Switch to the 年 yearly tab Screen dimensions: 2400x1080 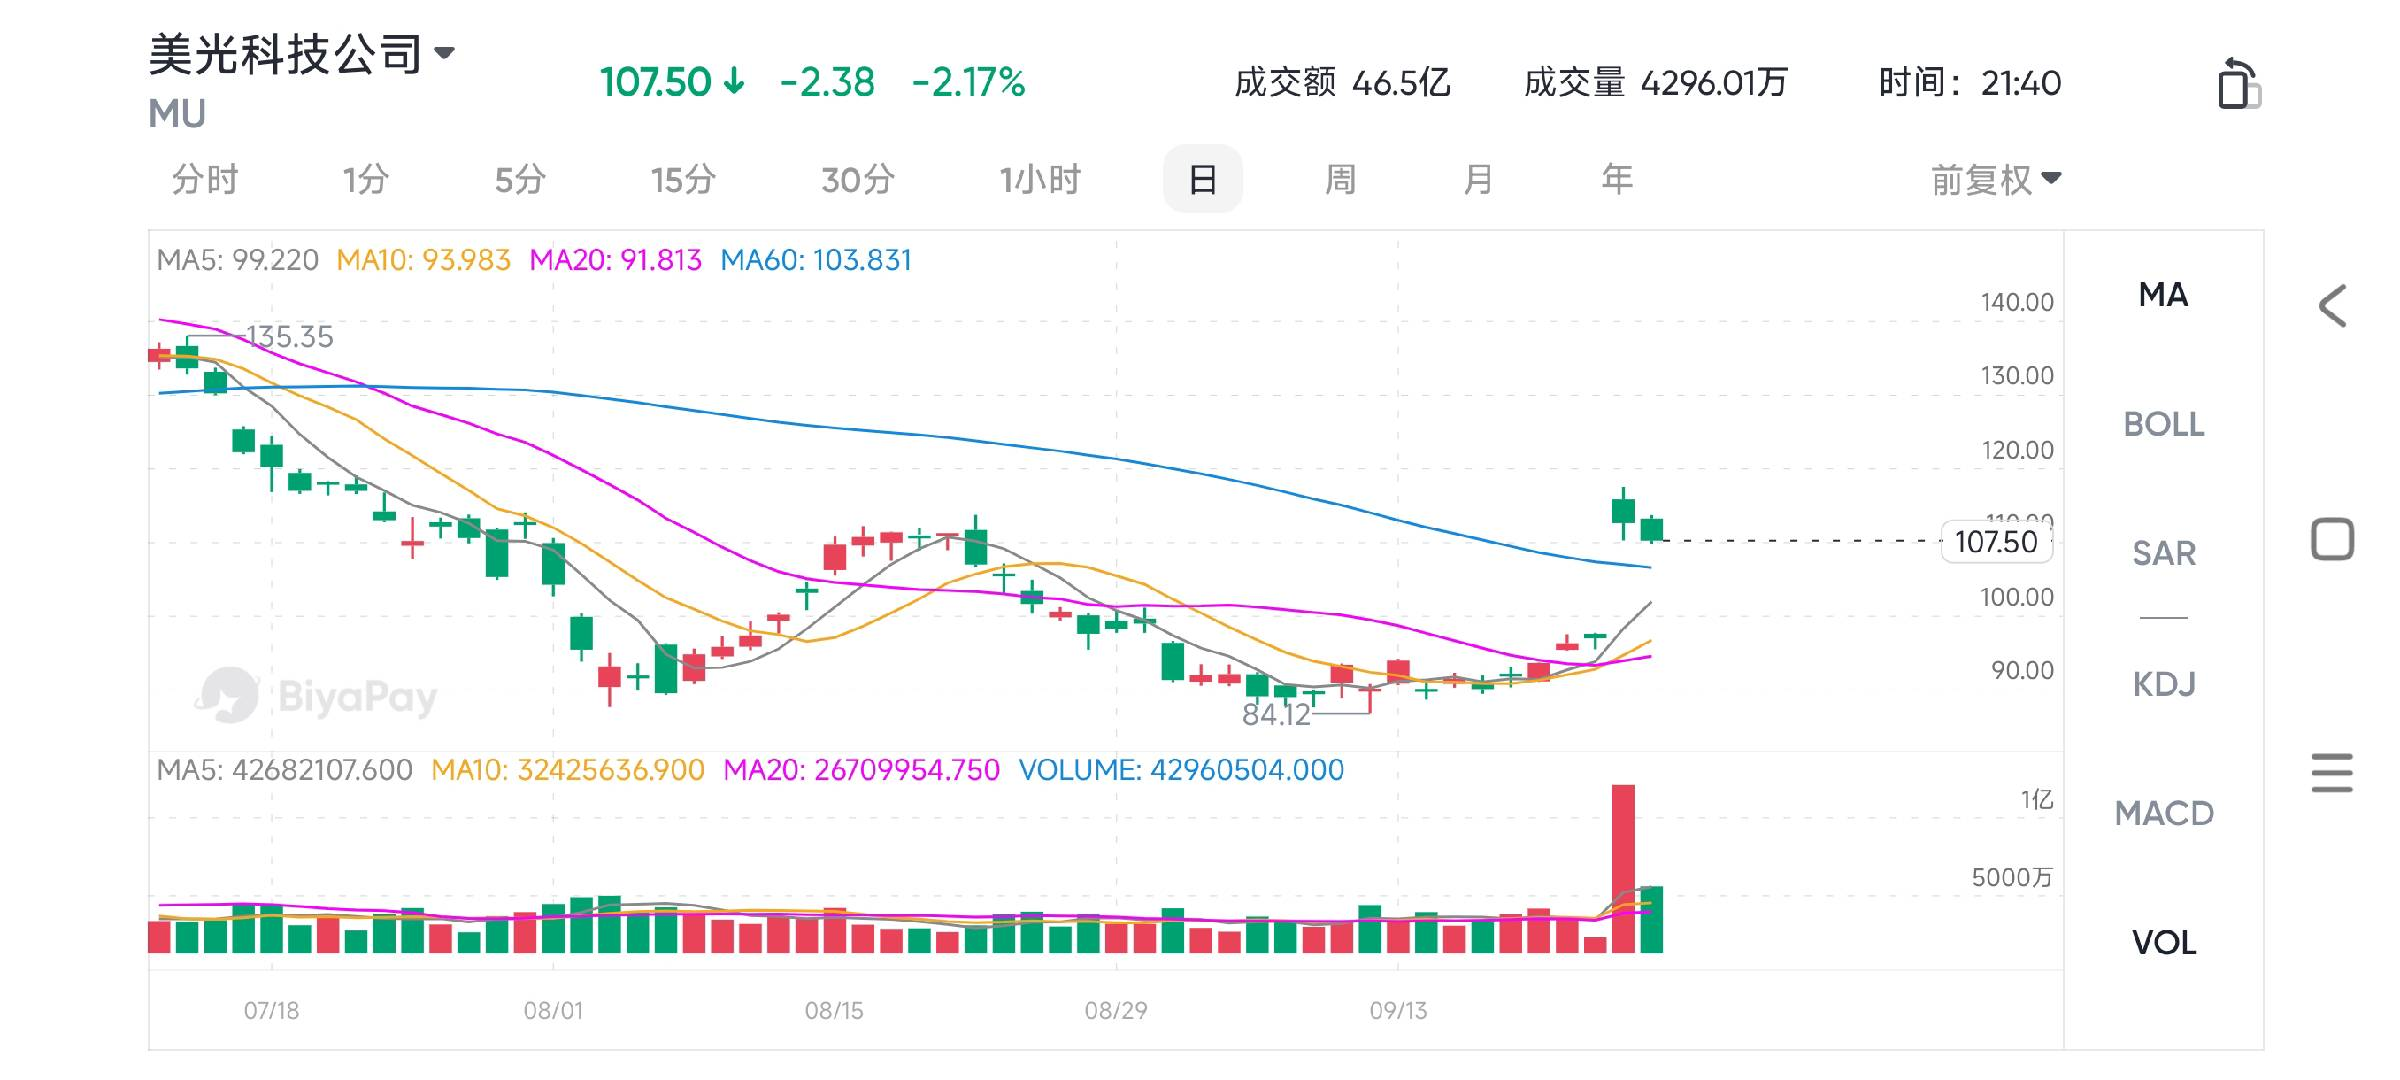pos(1617,180)
